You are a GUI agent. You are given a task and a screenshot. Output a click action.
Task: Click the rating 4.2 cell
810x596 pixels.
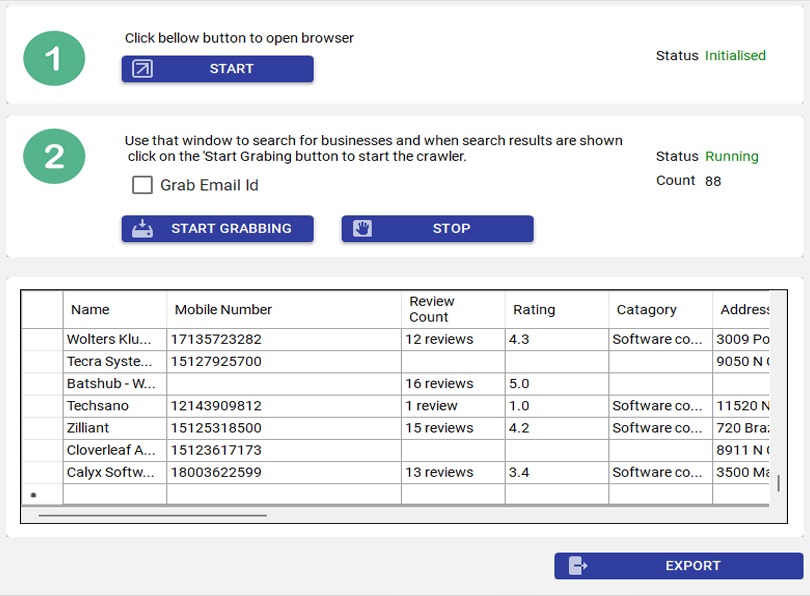pyautogui.click(x=557, y=428)
